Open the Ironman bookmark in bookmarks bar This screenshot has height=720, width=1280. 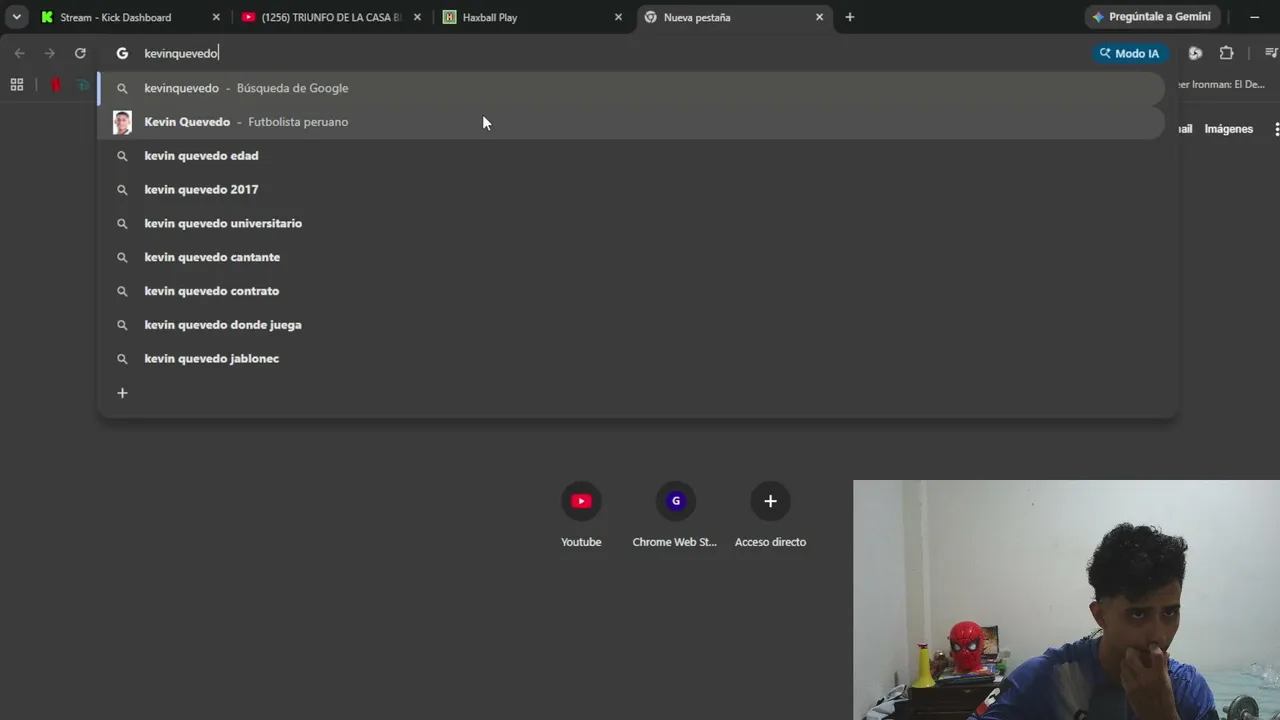[x=1221, y=85]
